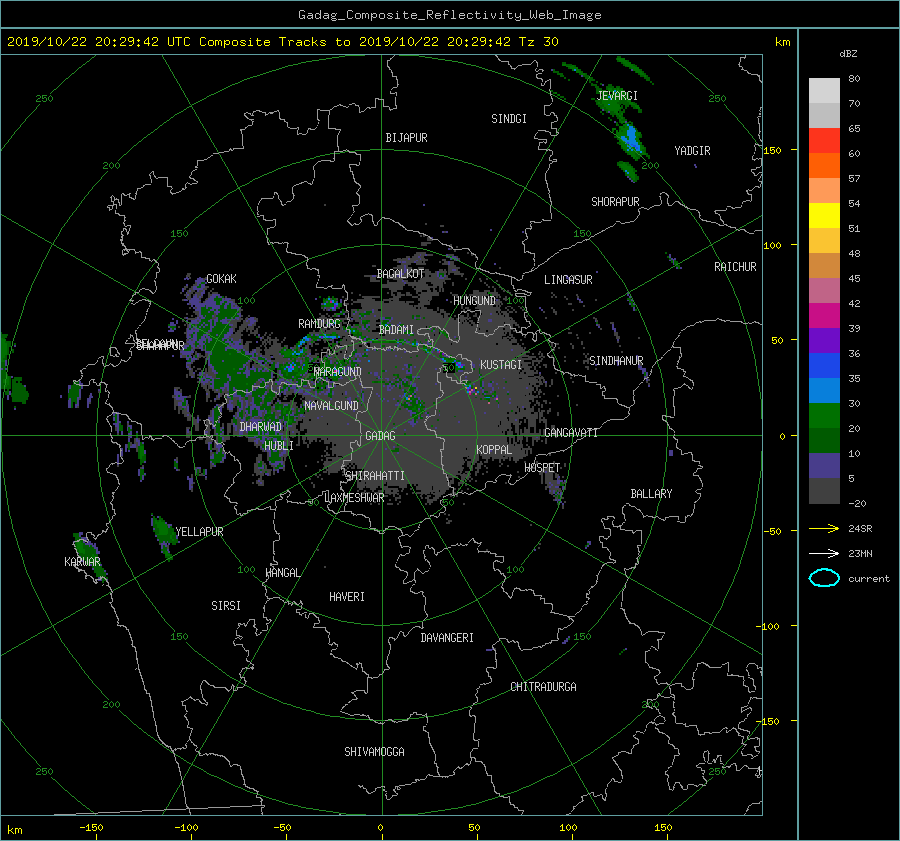Image resolution: width=900 pixels, height=841 pixels.
Task: Click the DHARWAD label
Action: pyautogui.click(x=260, y=427)
